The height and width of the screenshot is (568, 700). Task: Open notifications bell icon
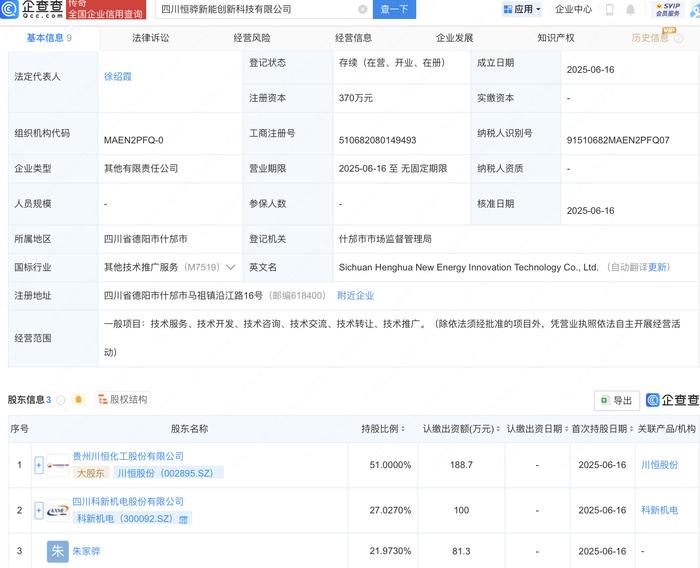[630, 9]
